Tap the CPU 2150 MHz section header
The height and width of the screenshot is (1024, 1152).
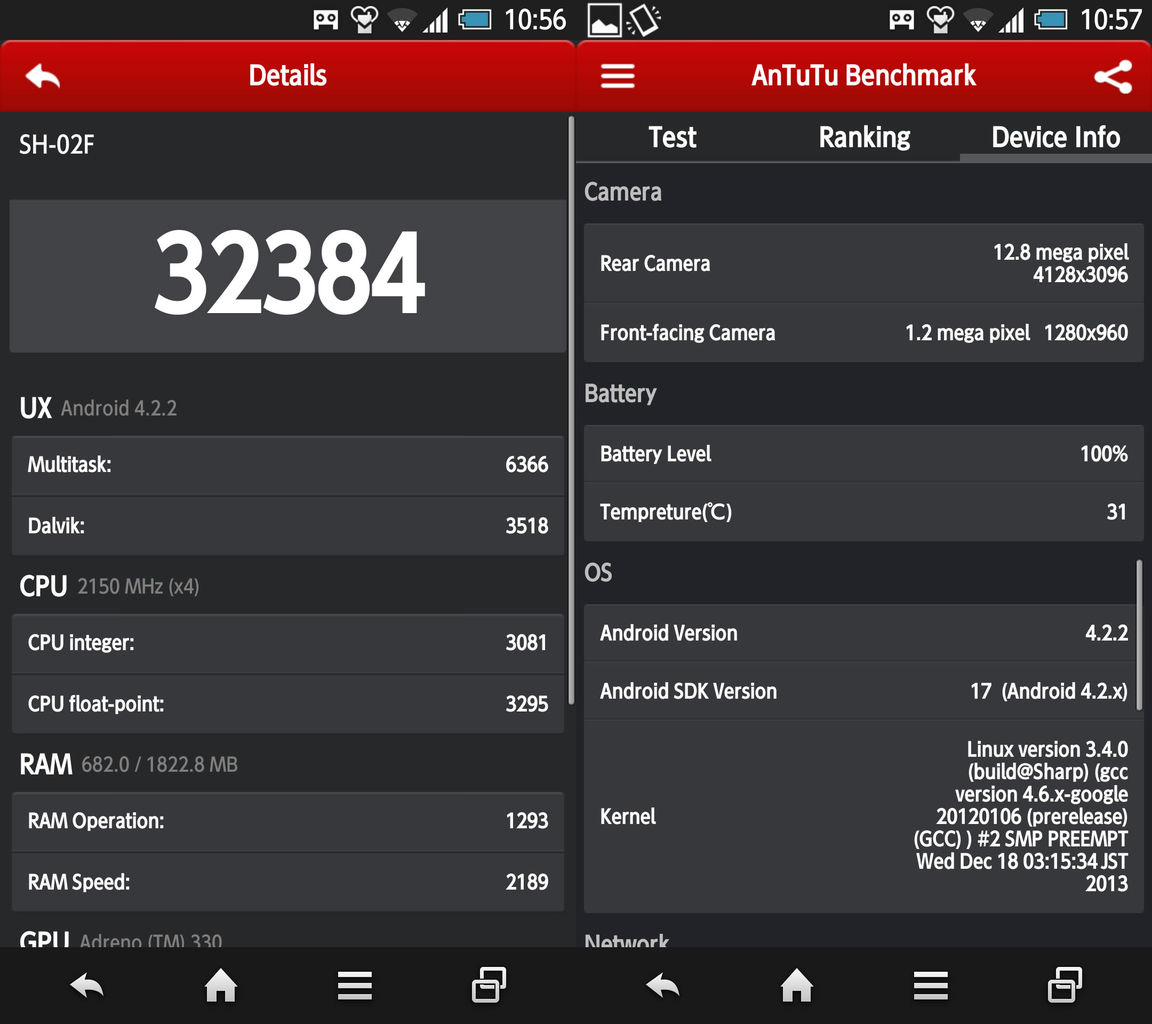109,586
